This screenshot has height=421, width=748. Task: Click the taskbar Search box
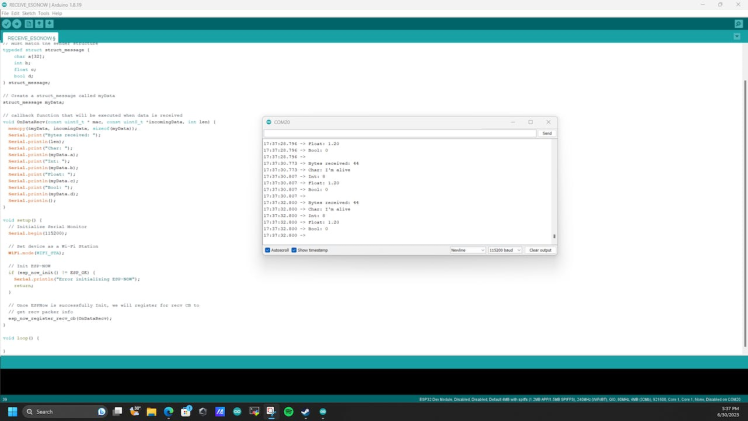(x=64, y=411)
